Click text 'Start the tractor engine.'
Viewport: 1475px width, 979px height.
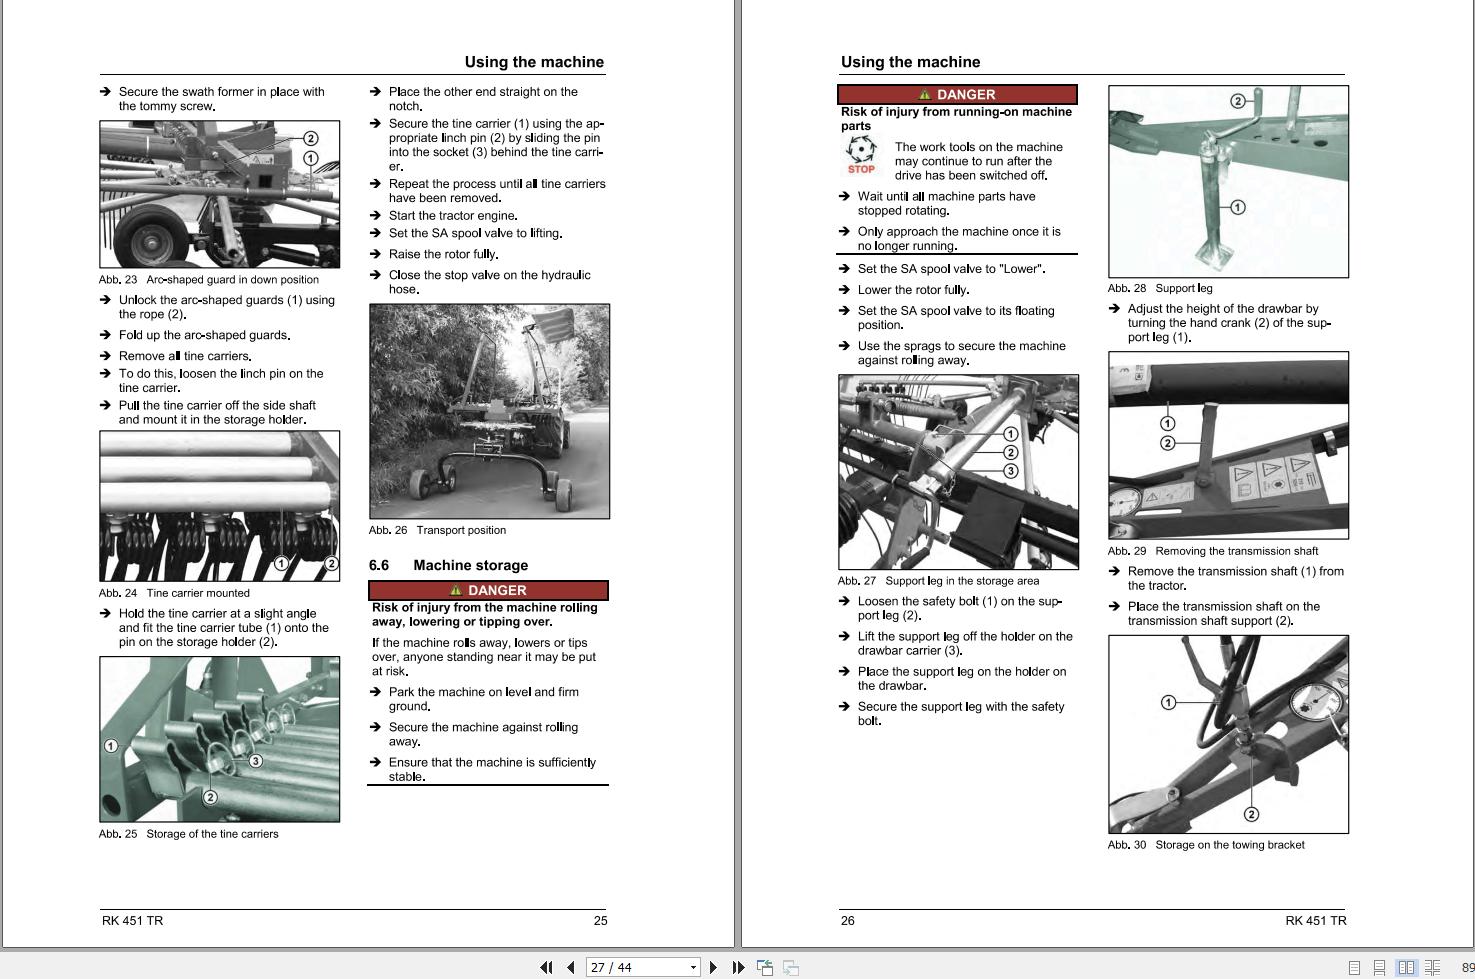453,216
